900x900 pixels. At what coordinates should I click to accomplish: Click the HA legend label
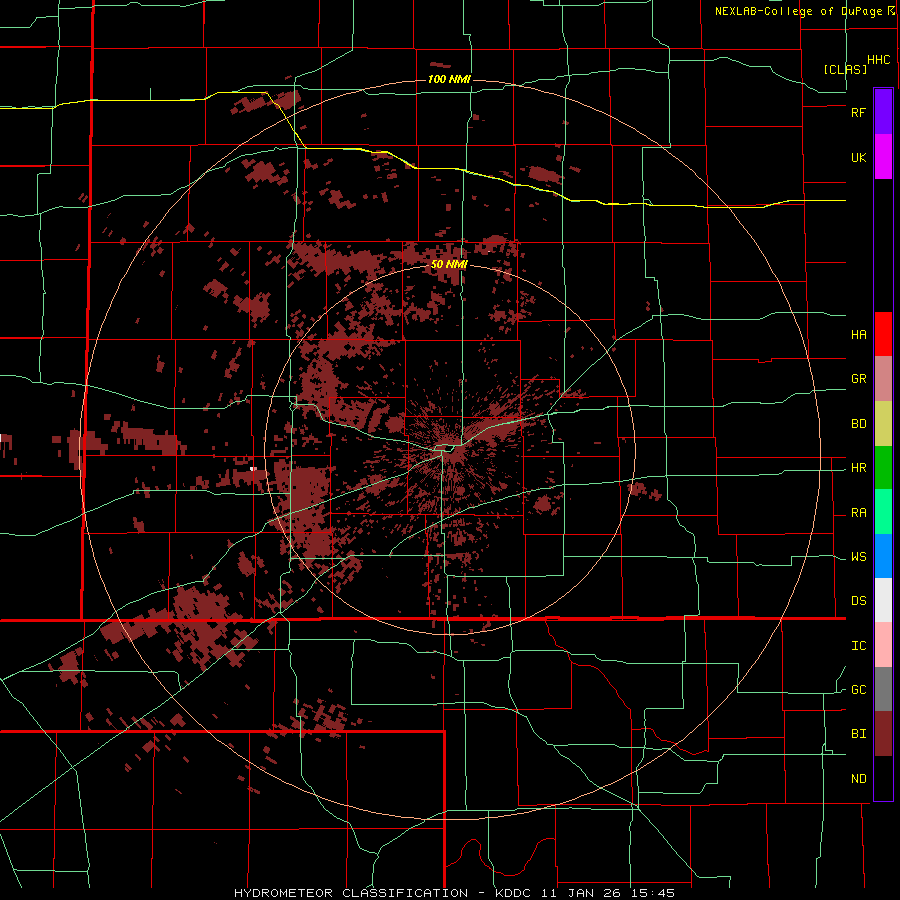pos(858,334)
